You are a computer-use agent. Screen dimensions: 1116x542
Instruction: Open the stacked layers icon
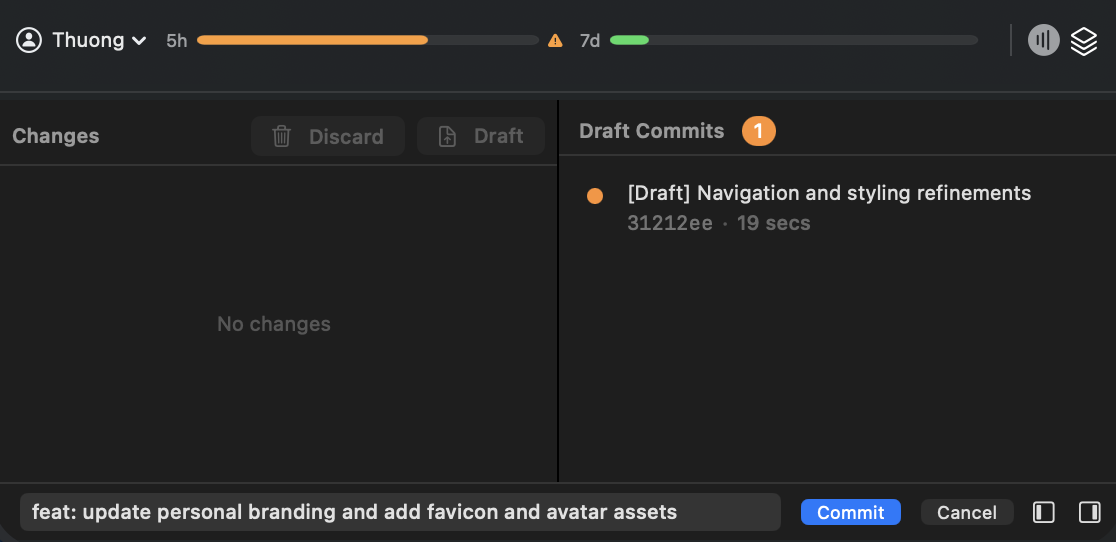[x=1084, y=40]
